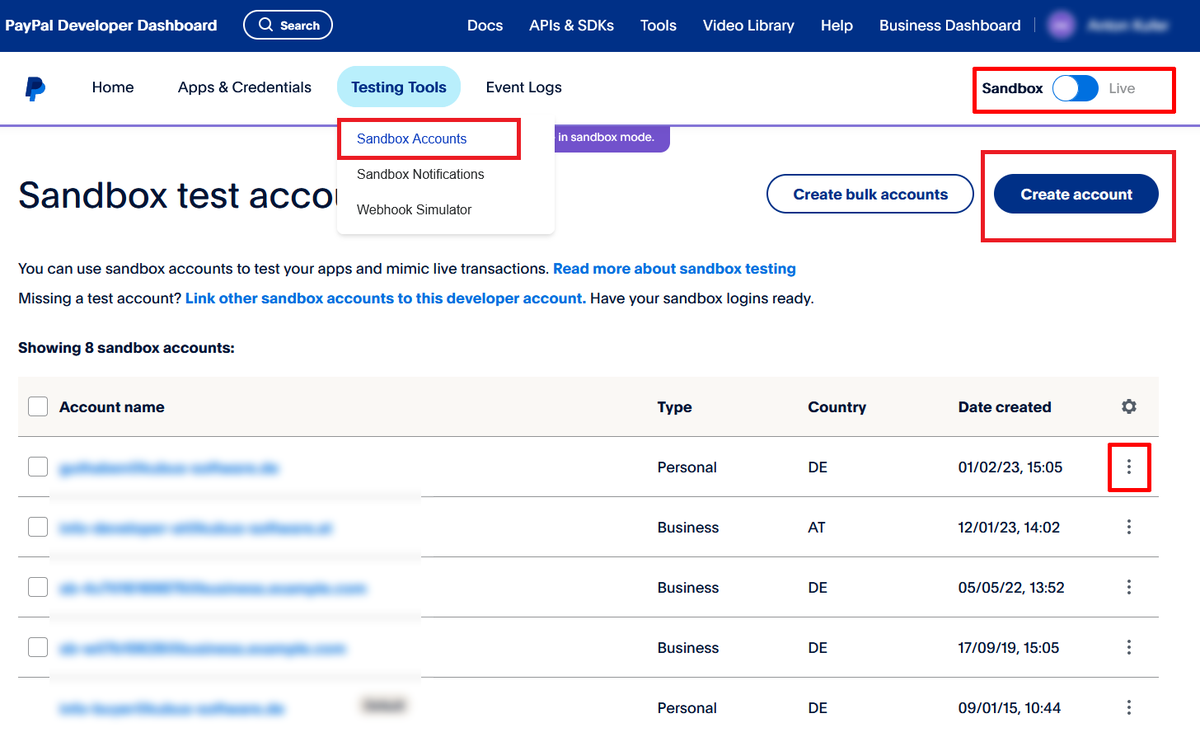Image resolution: width=1200 pixels, height=737 pixels.
Task: Click the Sandbox label next to toggle
Action: tap(1012, 88)
